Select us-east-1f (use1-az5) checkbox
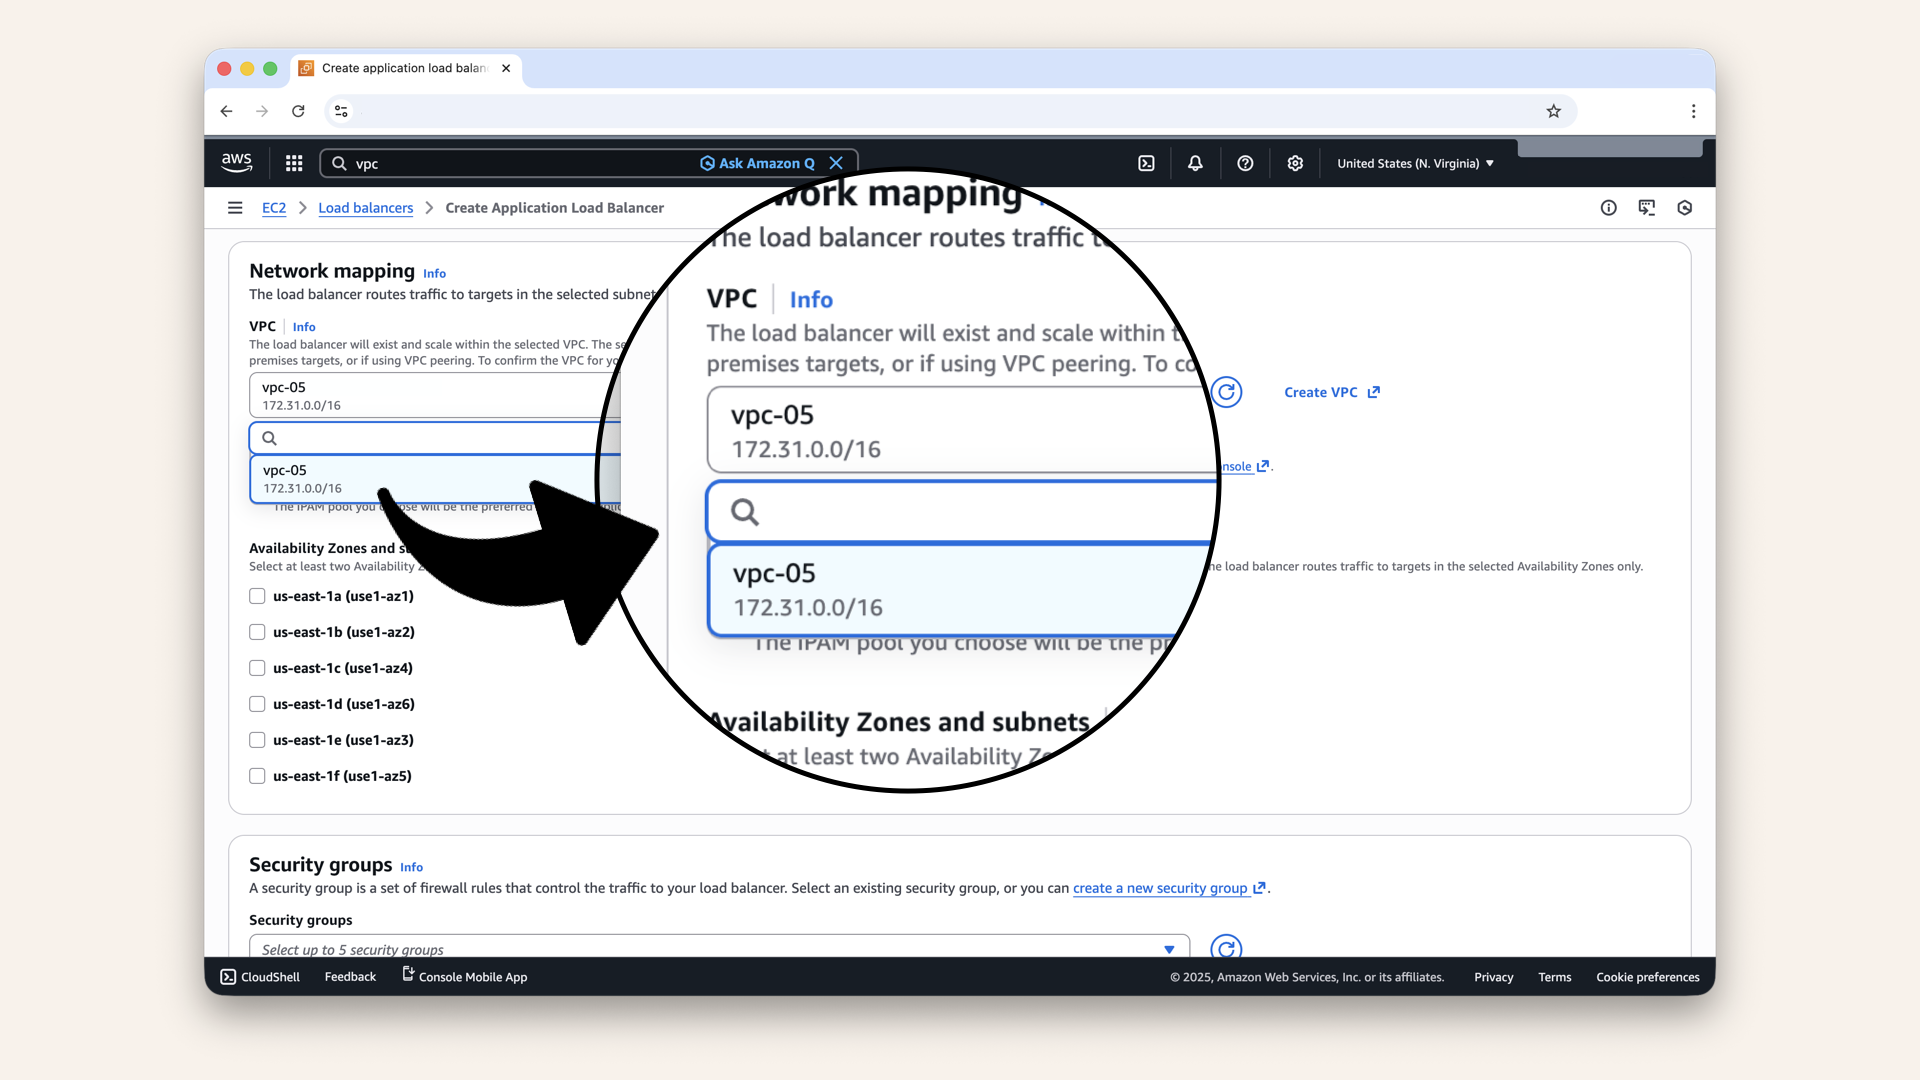Image resolution: width=1920 pixels, height=1080 pixels. (257, 776)
